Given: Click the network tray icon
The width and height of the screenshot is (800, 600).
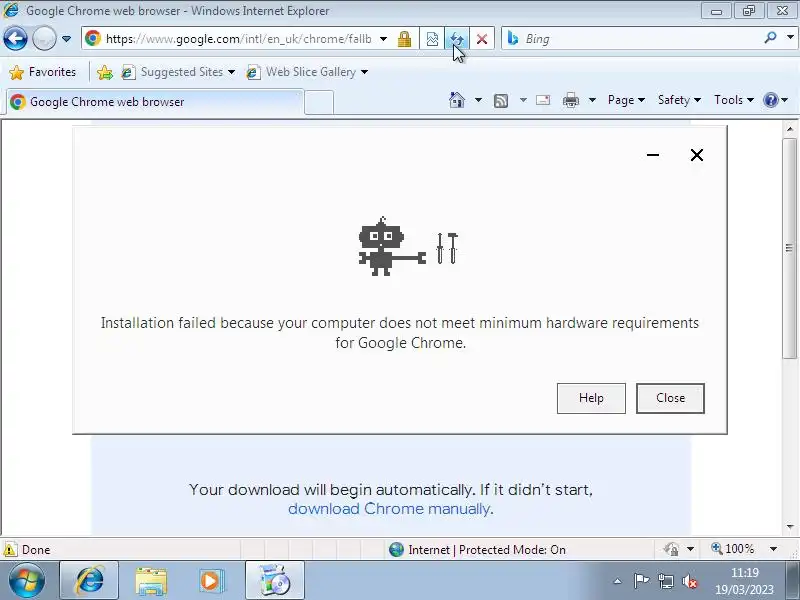Looking at the screenshot, I should [665, 581].
